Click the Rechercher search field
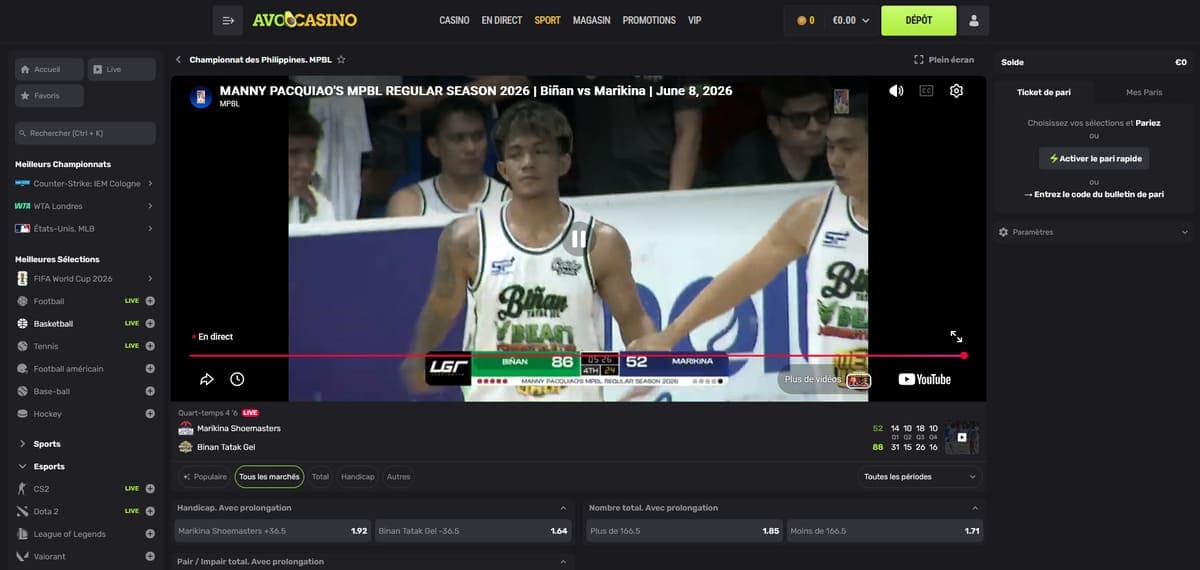Screen dimensions: 1200x570 tap(85, 133)
